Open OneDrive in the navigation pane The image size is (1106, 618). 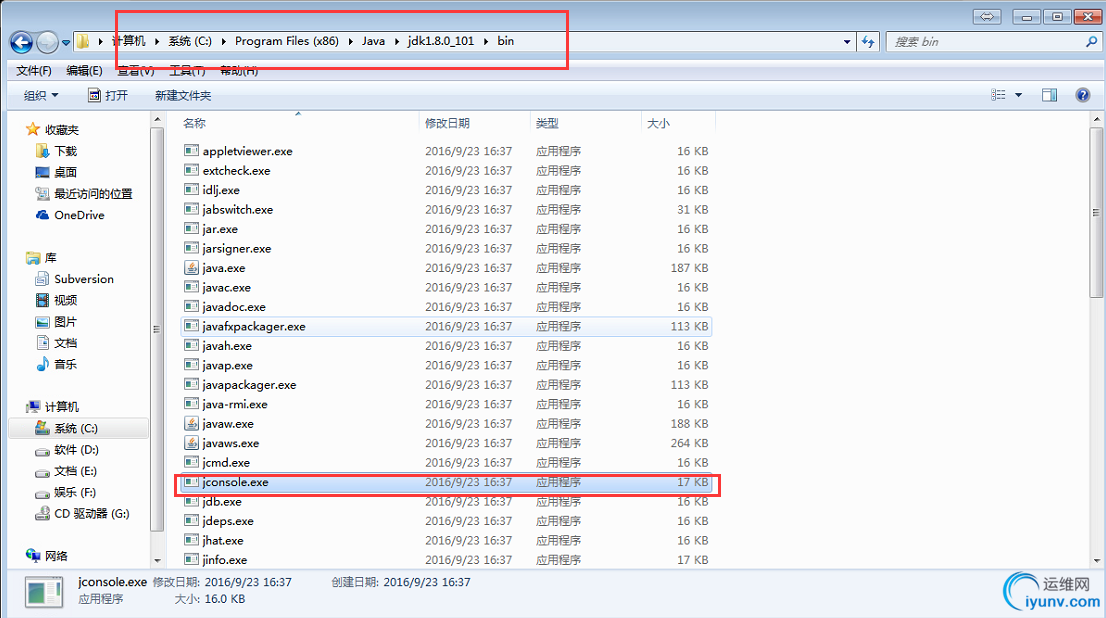(71, 215)
